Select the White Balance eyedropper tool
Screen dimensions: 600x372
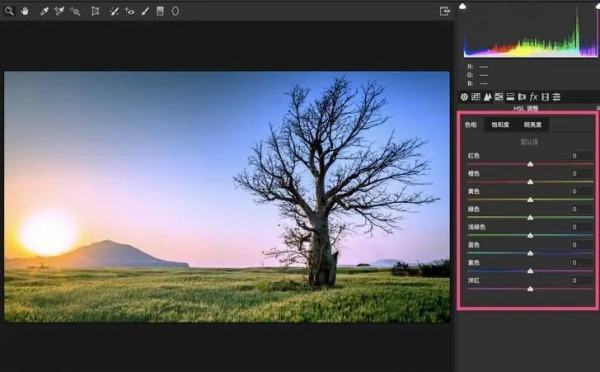tap(44, 11)
